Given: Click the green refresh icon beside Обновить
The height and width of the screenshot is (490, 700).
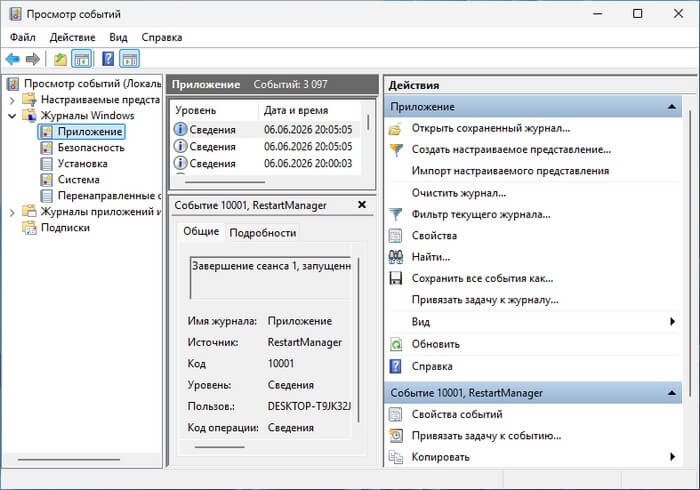Looking at the screenshot, I should [x=396, y=345].
